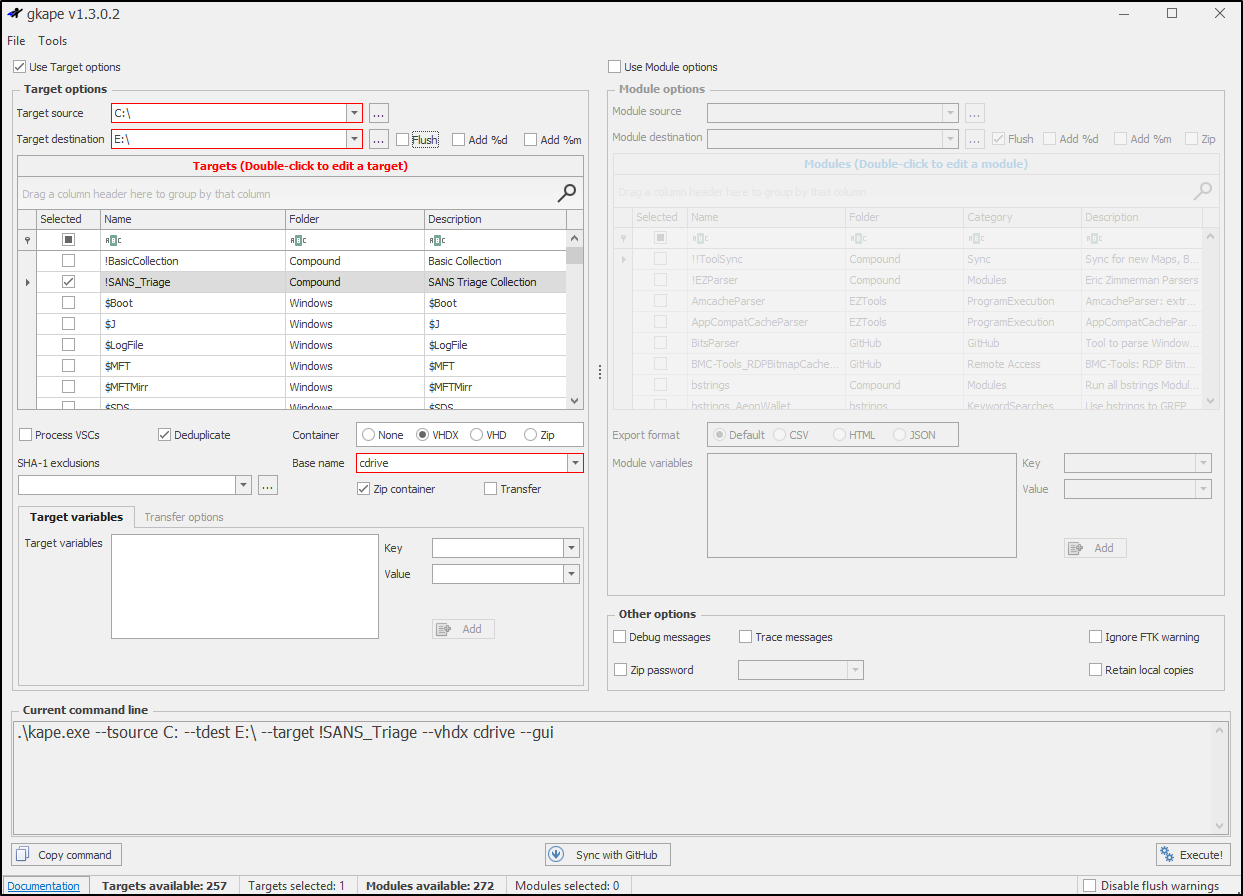This screenshot has height=896, width=1243.
Task: Switch to Transfer options tab
Action: [x=184, y=517]
